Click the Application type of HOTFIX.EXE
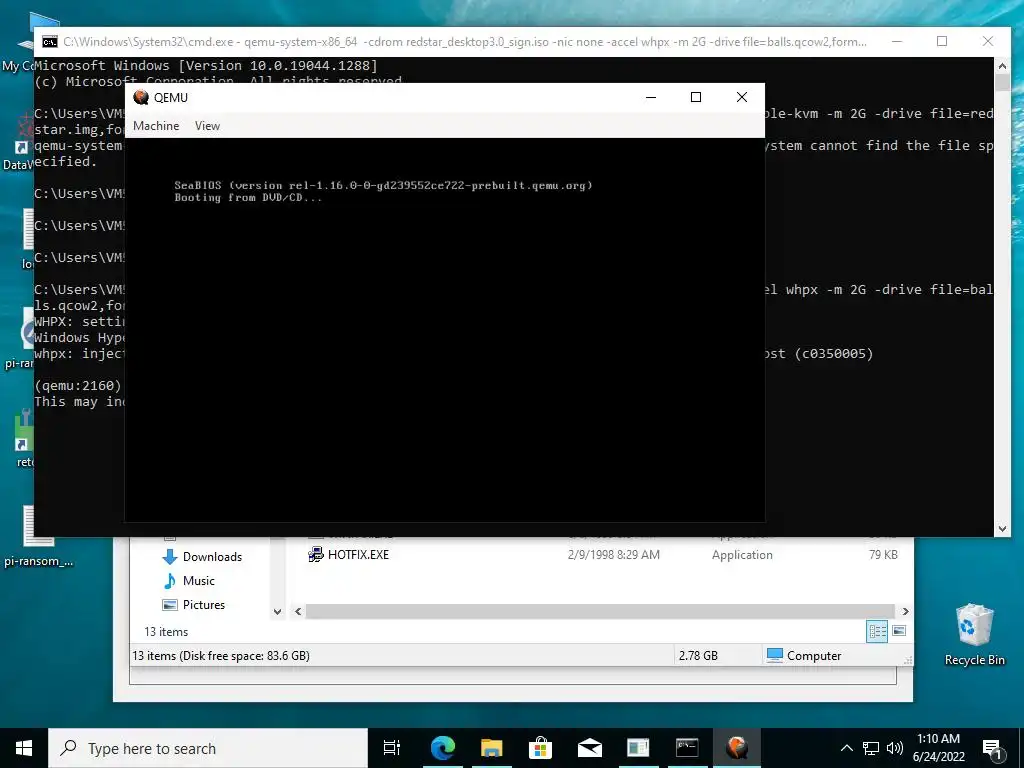 click(x=742, y=554)
